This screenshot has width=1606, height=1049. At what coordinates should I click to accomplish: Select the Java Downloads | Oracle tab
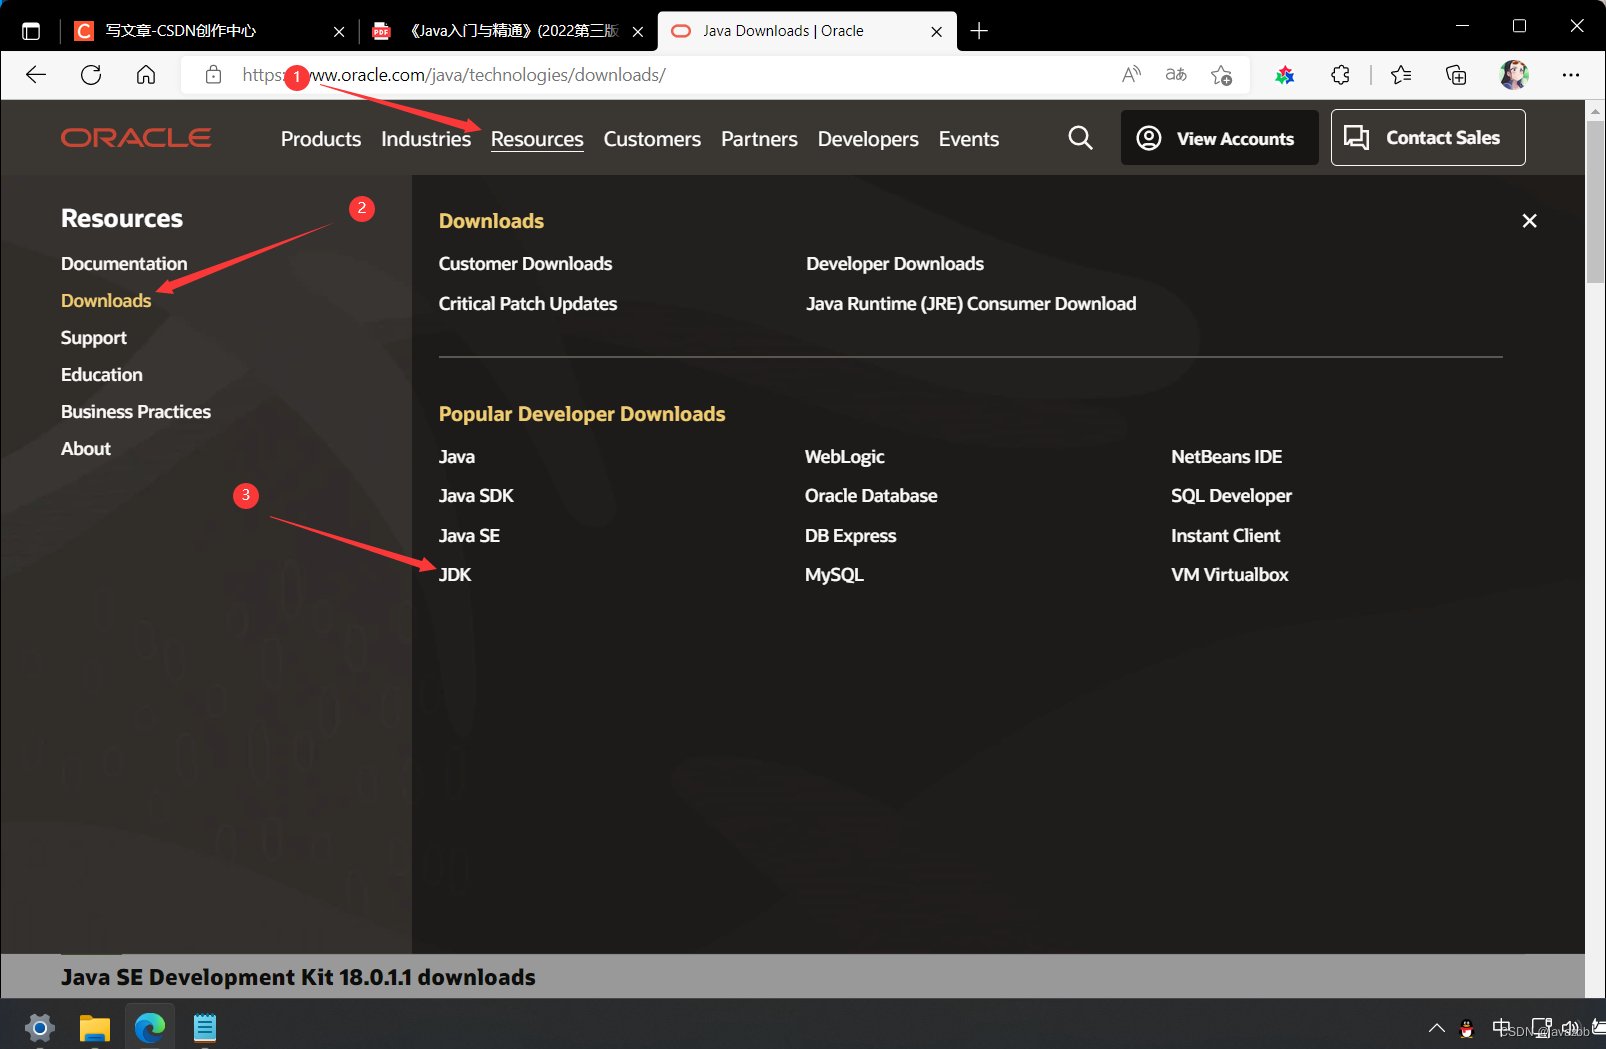(x=806, y=31)
